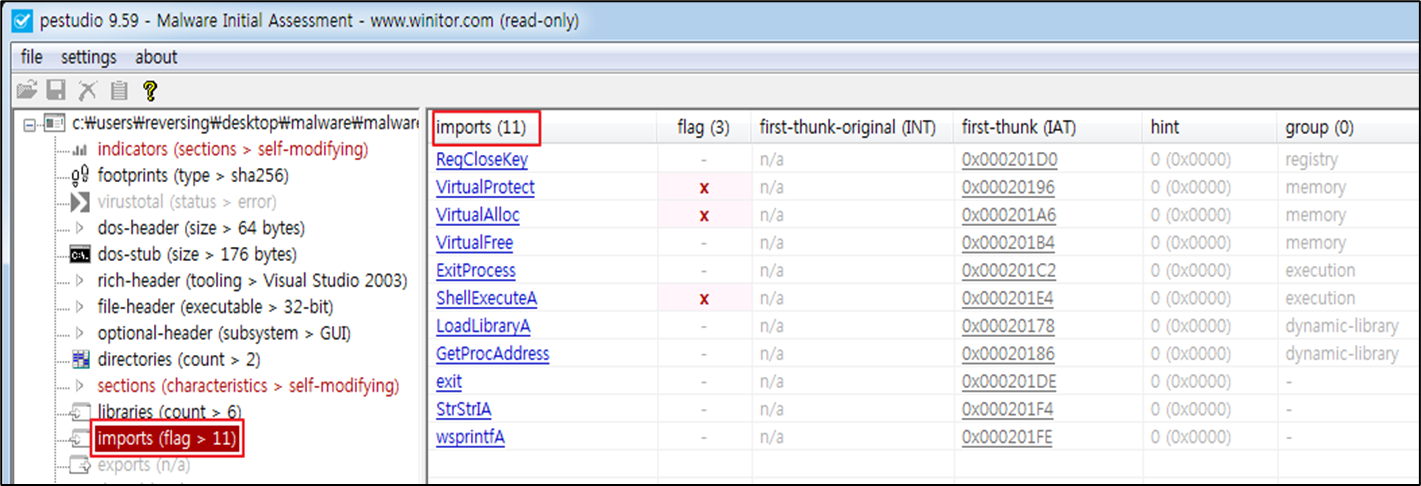The image size is (1421, 486).
Task: Click the copy/clipboard toolbar icon
Action: point(119,91)
